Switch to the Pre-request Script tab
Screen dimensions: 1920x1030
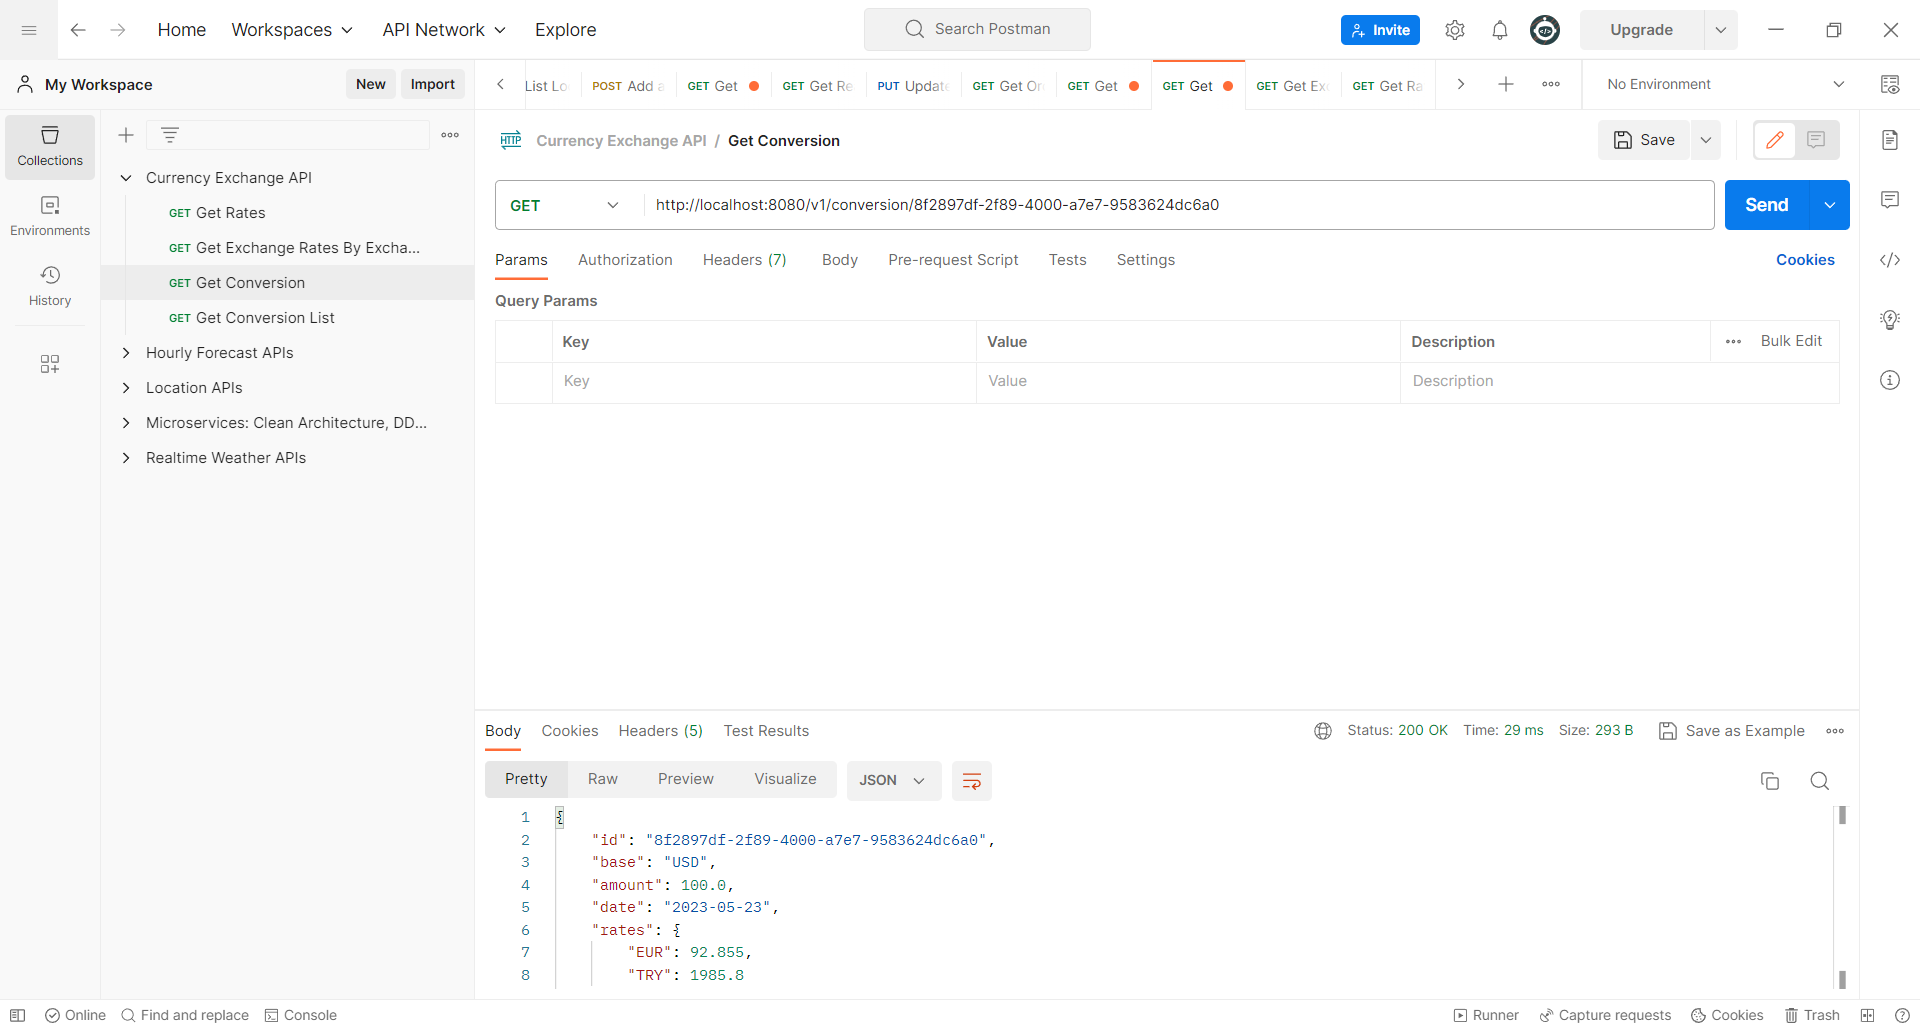pos(953,260)
